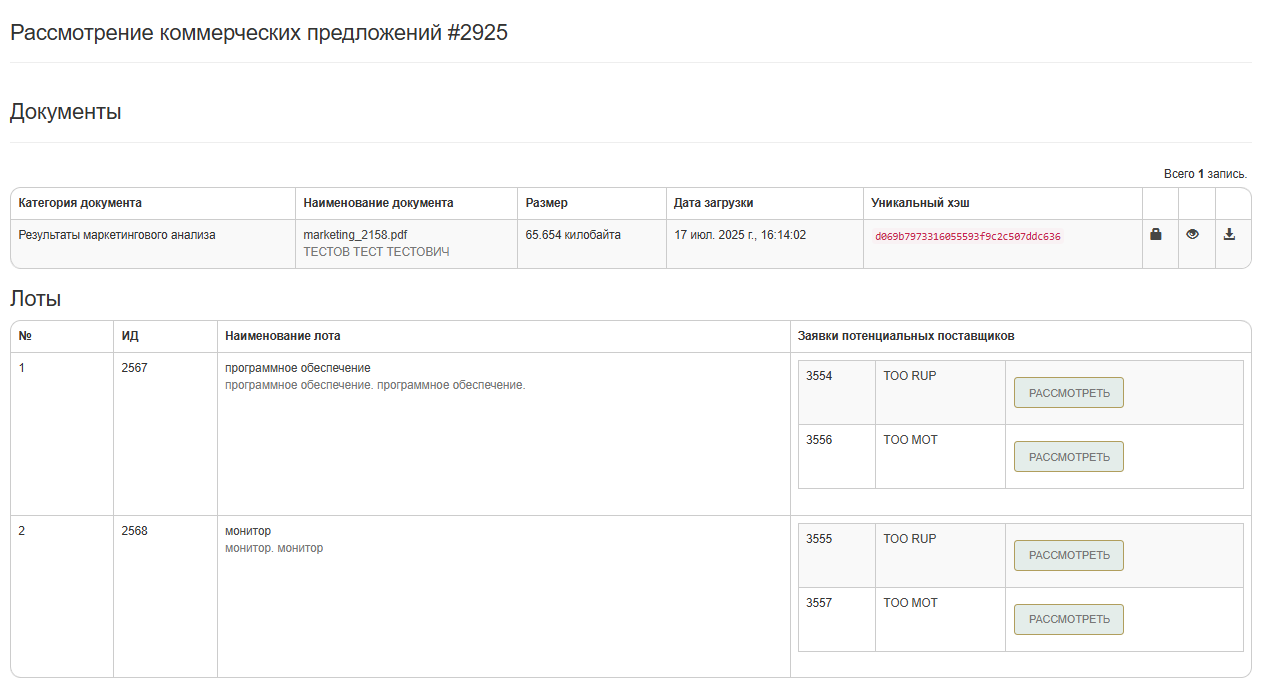Preview the document with the eye icon
Screen dimensions: 1265x683
click(1192, 235)
